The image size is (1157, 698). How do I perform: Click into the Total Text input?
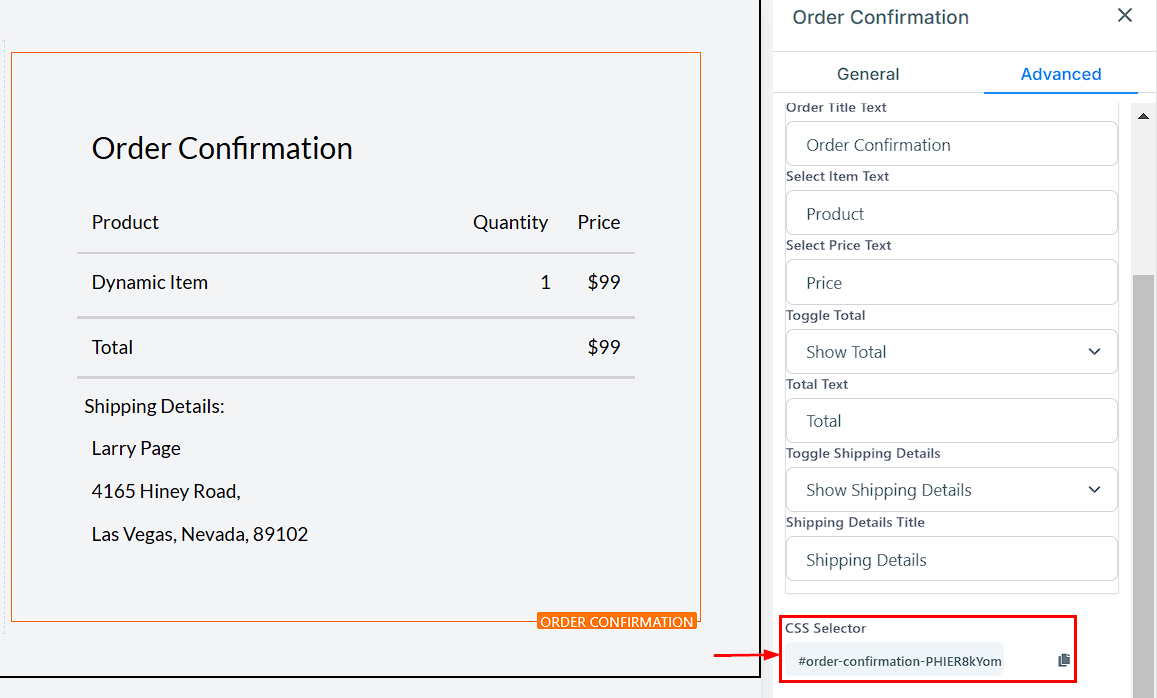[x=951, y=421]
